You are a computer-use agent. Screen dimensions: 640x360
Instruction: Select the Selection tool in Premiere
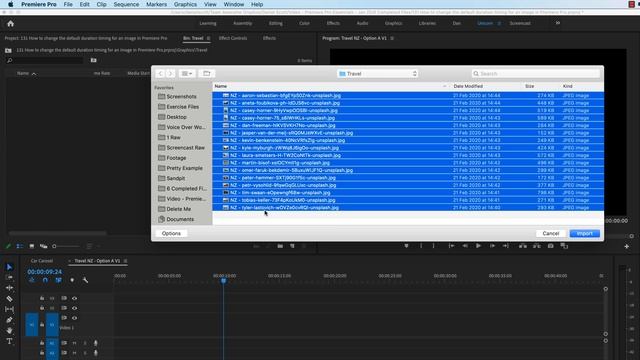pos(9,267)
